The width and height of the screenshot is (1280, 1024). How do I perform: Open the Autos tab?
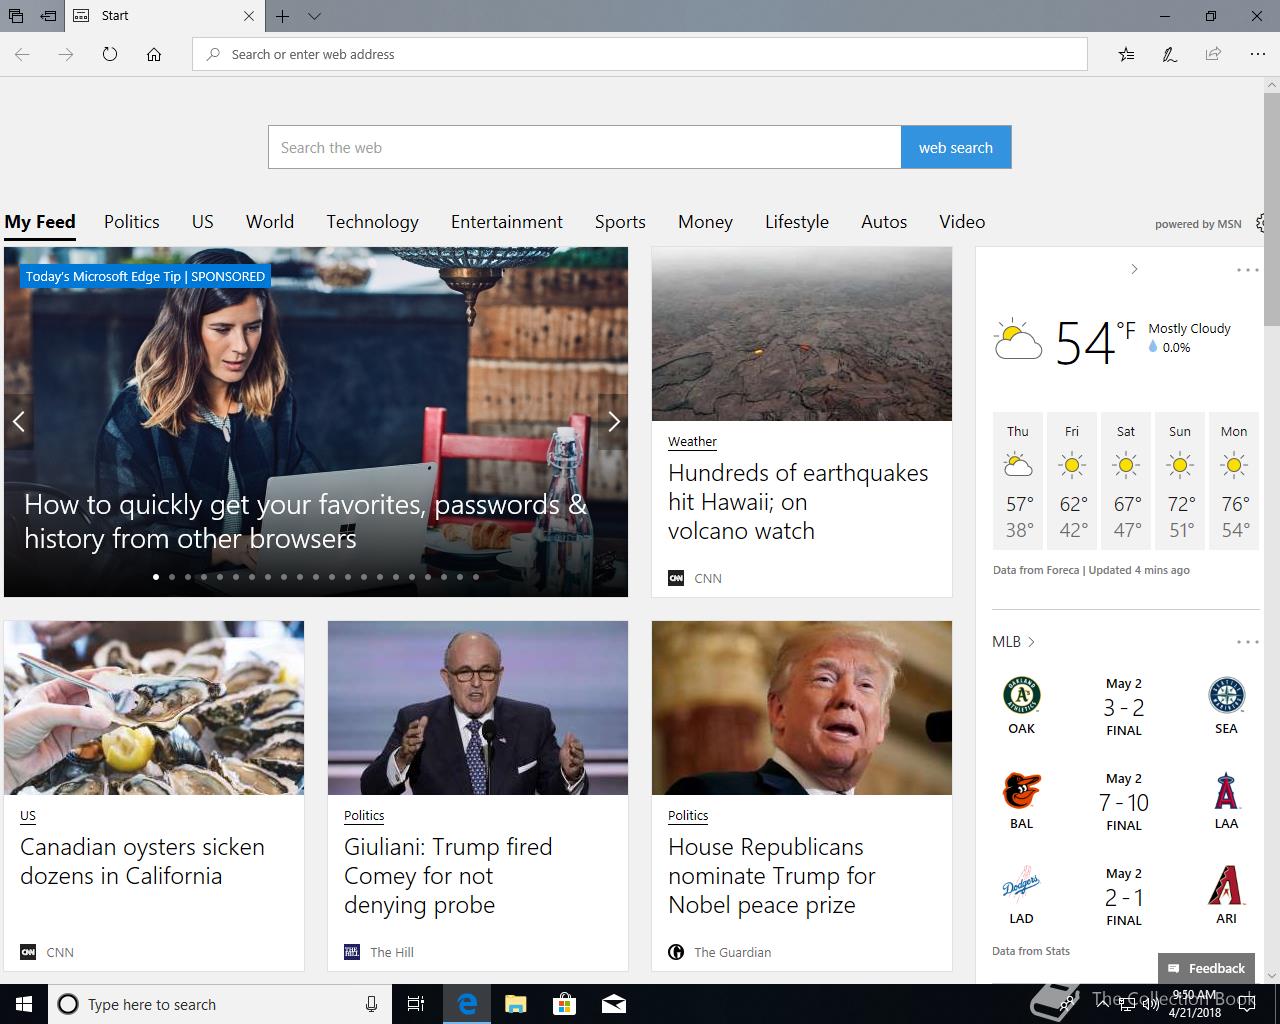[884, 222]
